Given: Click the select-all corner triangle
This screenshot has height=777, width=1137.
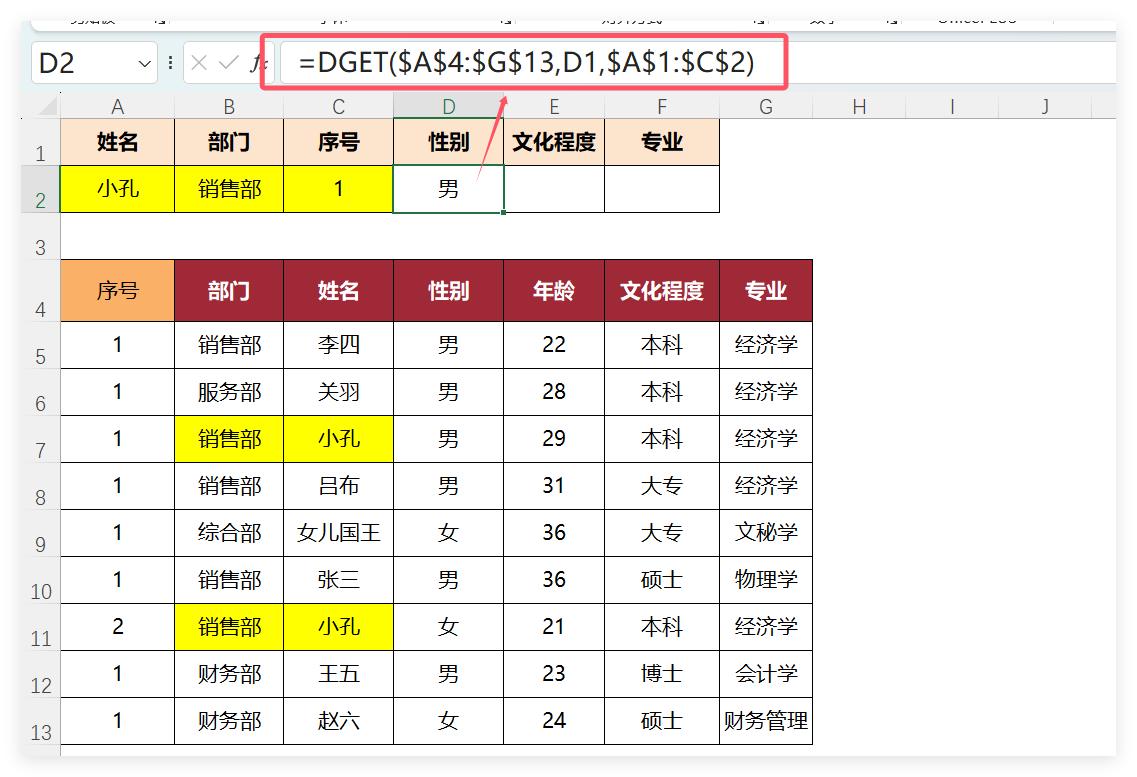Looking at the screenshot, I should pyautogui.click(x=47, y=107).
